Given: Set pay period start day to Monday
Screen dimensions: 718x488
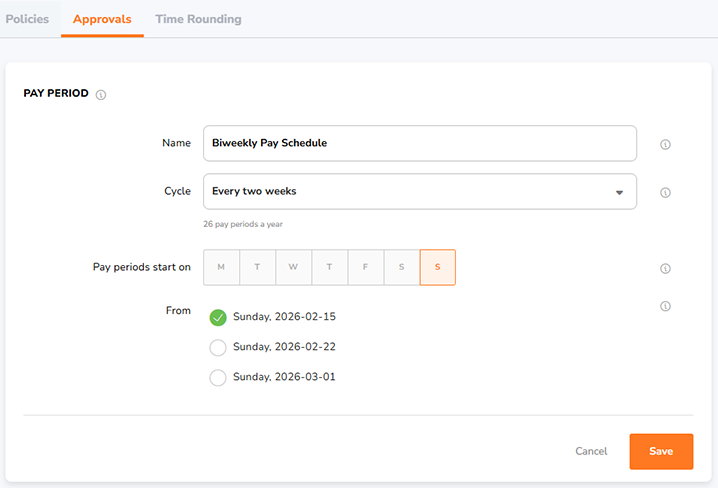Looking at the screenshot, I should pyautogui.click(x=221, y=268).
